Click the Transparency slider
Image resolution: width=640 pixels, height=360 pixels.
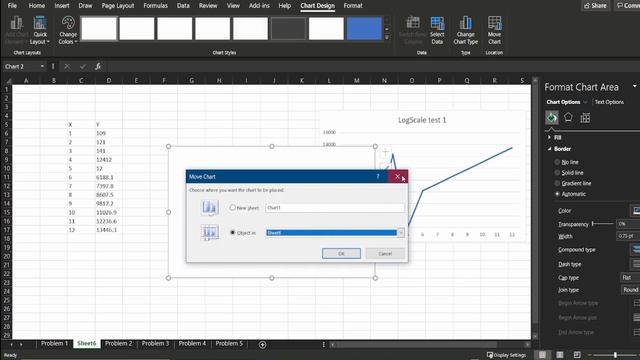click(602, 224)
